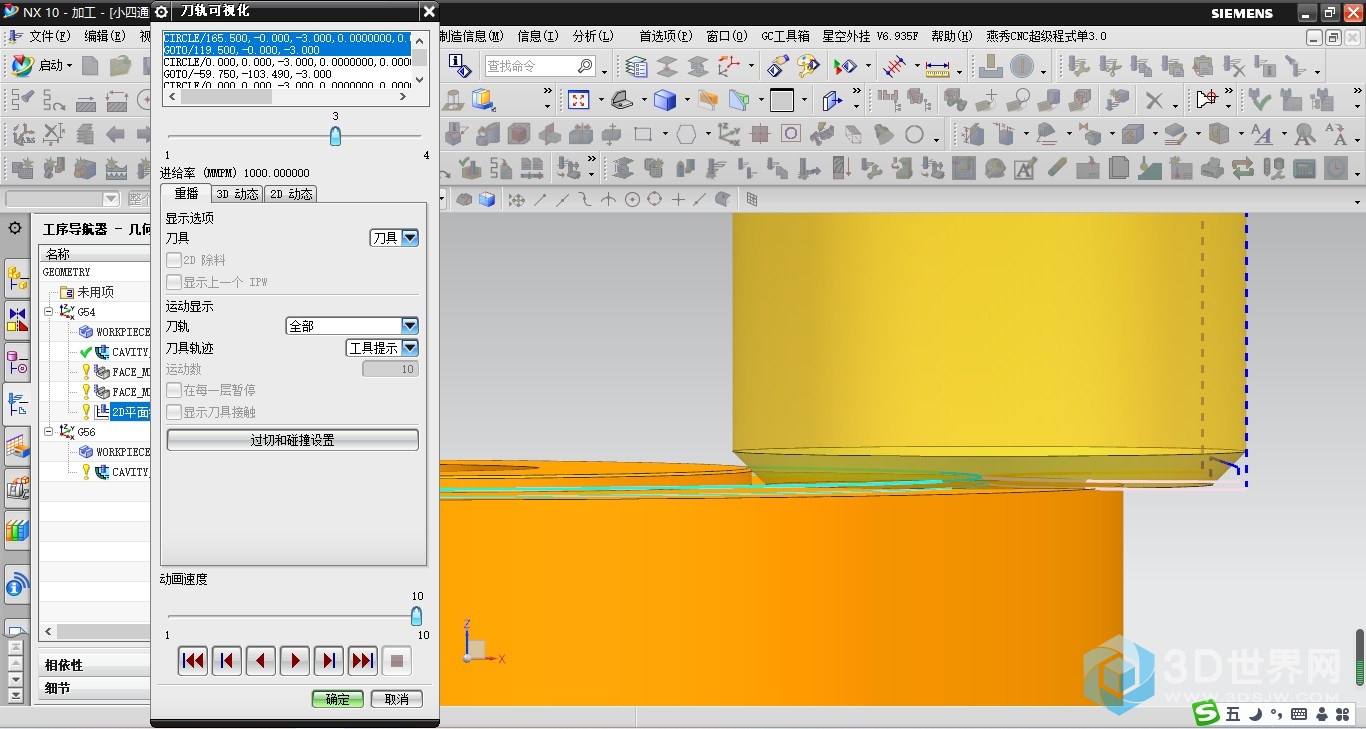Click the 启动 start button
The width and height of the screenshot is (1366, 729).
pos(41,66)
